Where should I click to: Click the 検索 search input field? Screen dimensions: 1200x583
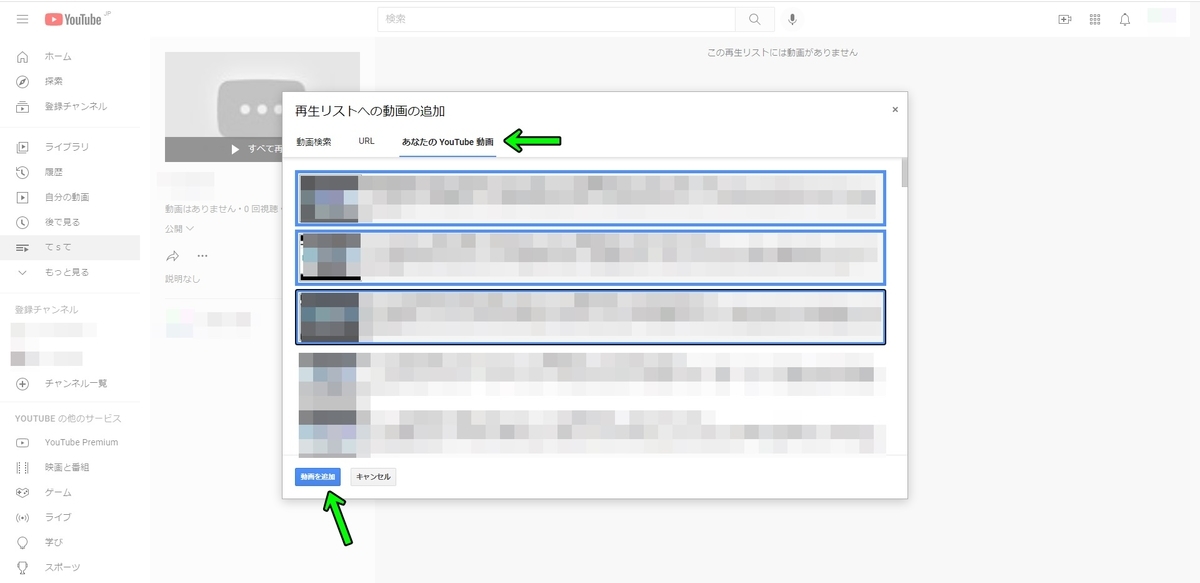(x=550, y=18)
